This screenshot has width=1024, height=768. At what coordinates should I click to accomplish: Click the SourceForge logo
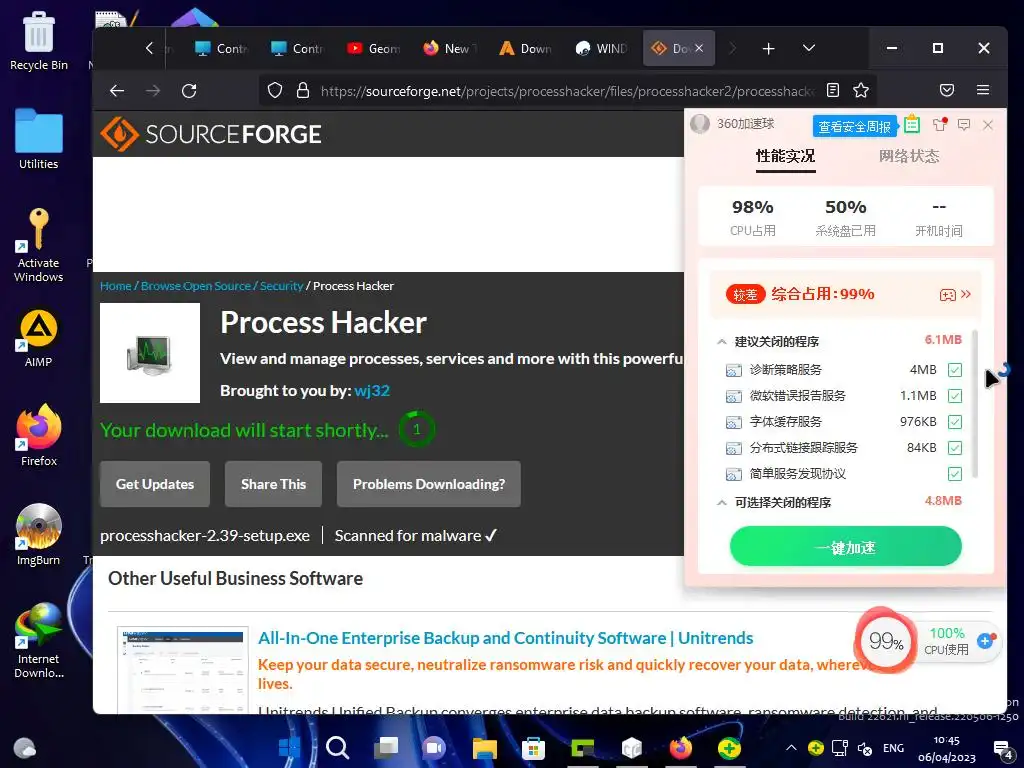[x=210, y=134]
